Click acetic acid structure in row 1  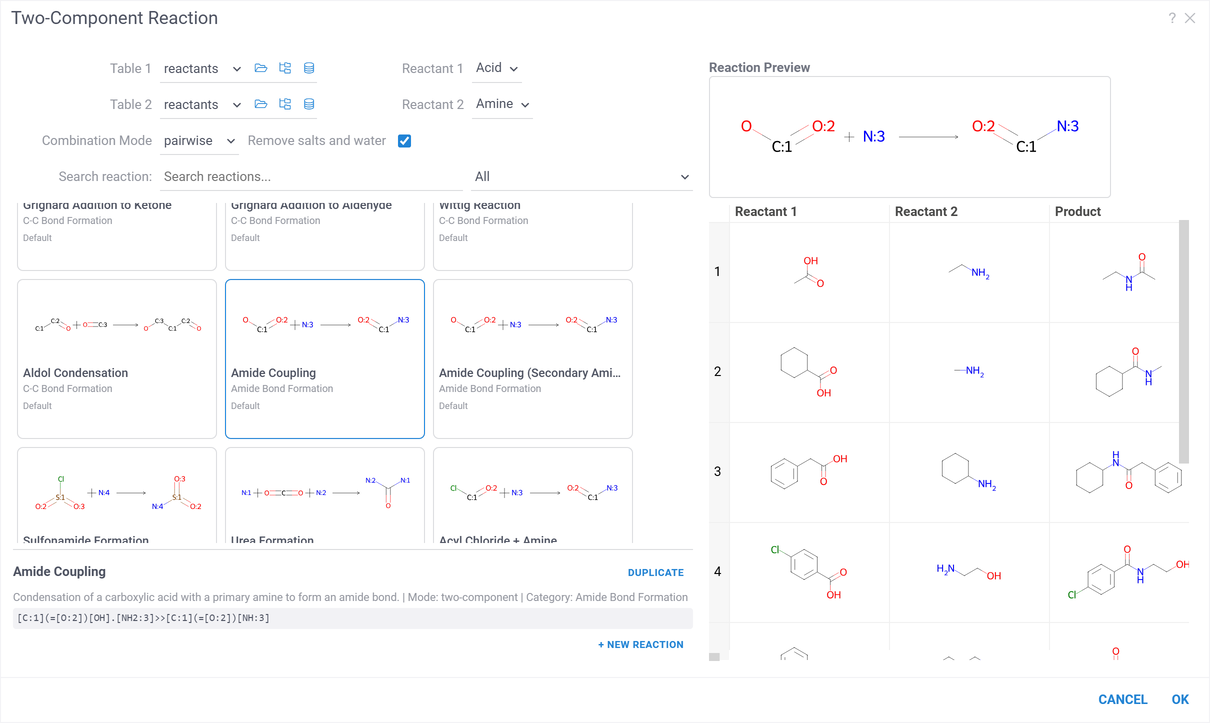click(809, 272)
